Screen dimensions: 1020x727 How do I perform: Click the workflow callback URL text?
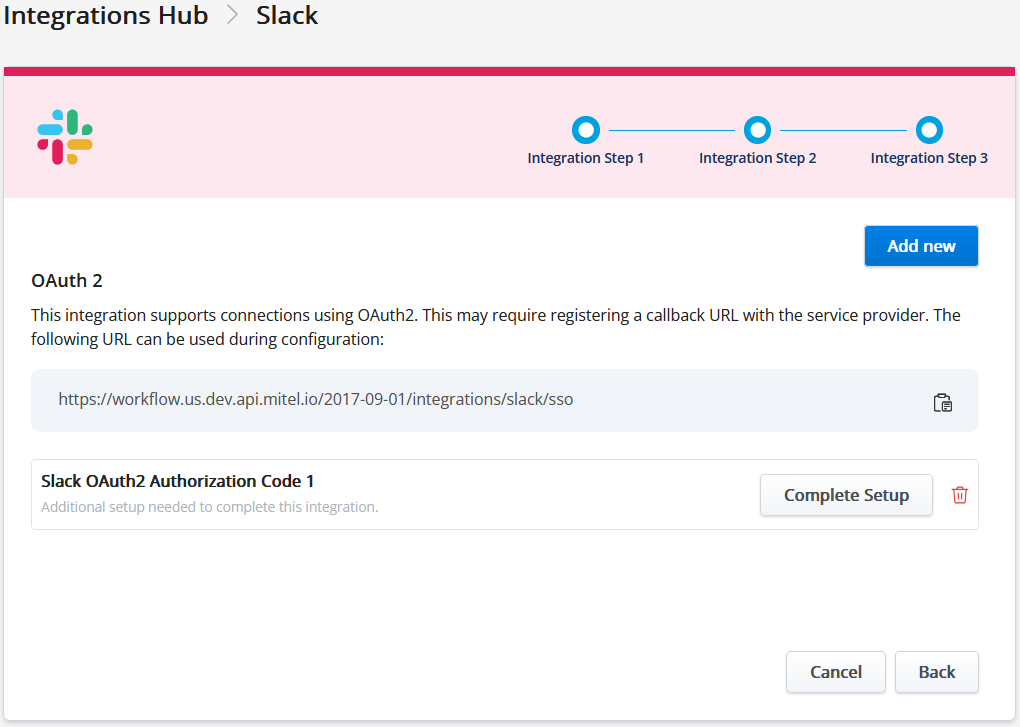pos(315,399)
